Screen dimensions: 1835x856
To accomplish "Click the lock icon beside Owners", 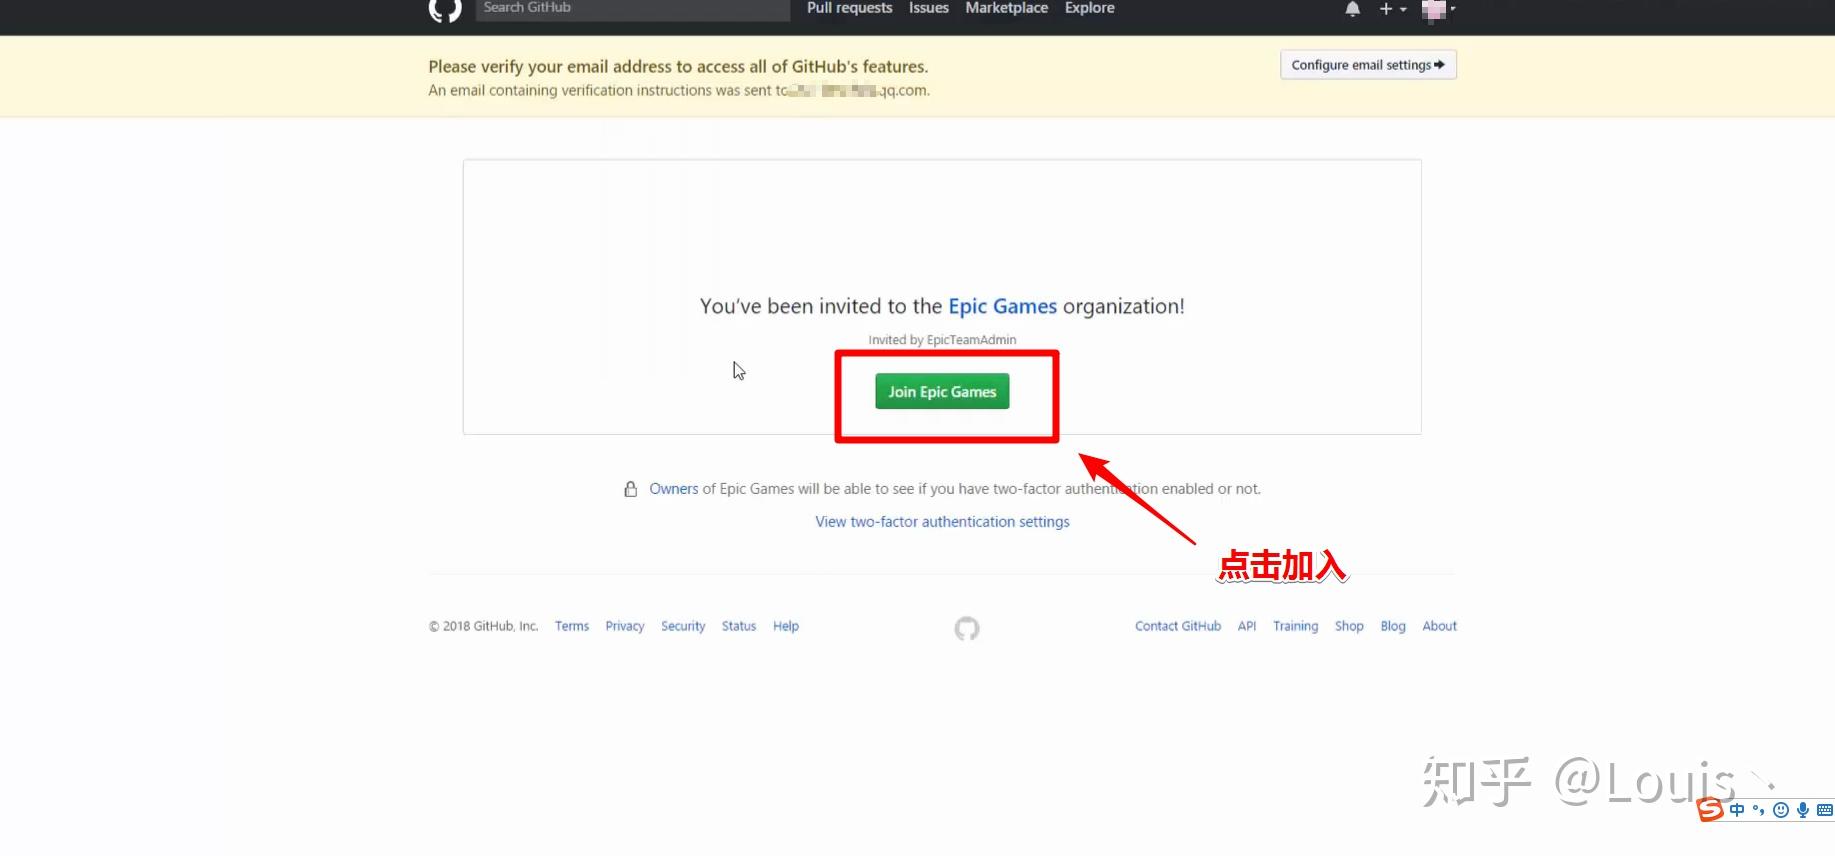I will pos(631,489).
